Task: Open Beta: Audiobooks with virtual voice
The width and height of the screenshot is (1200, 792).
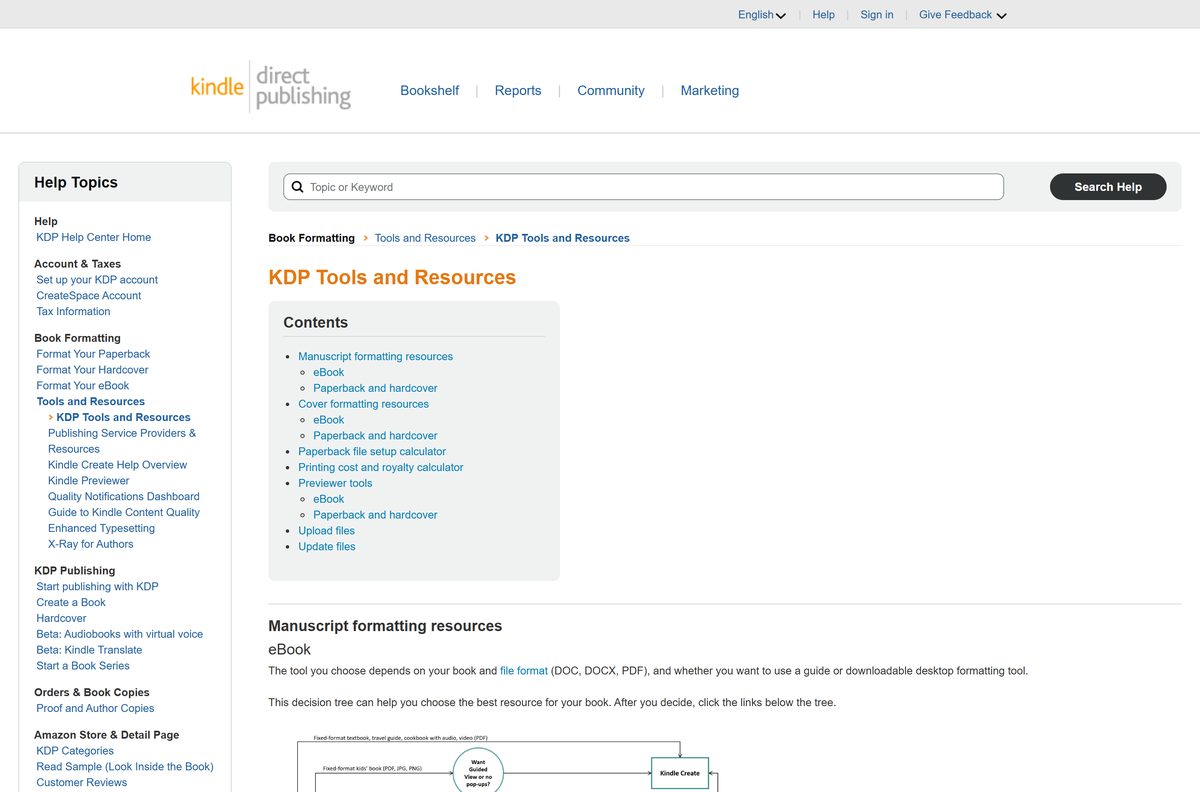Action: [119, 635]
